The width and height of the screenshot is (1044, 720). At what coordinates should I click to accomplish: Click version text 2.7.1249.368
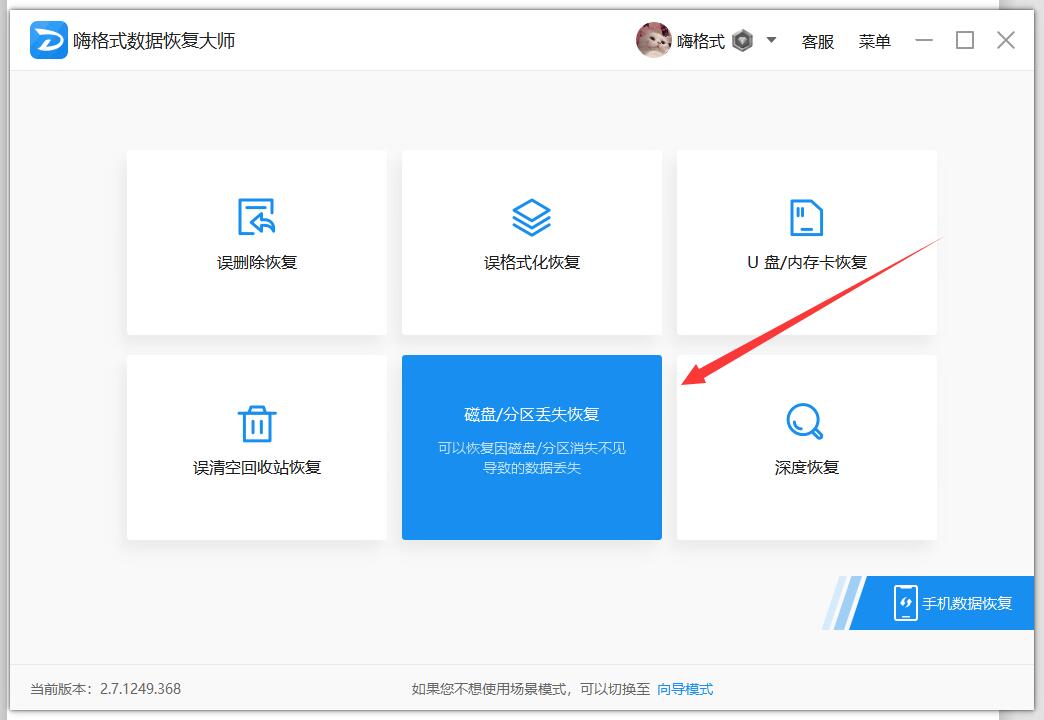click(140, 689)
